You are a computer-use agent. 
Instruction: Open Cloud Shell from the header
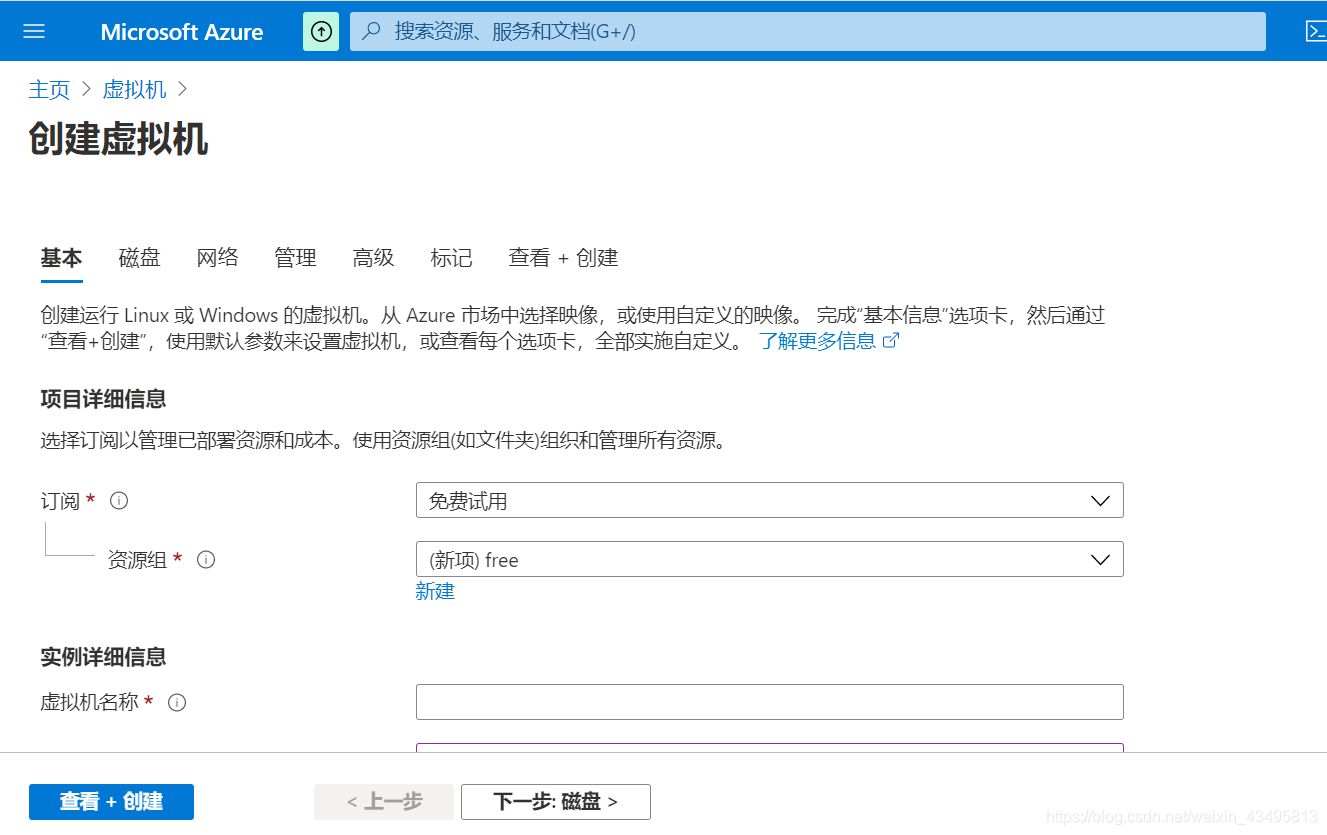1316,31
